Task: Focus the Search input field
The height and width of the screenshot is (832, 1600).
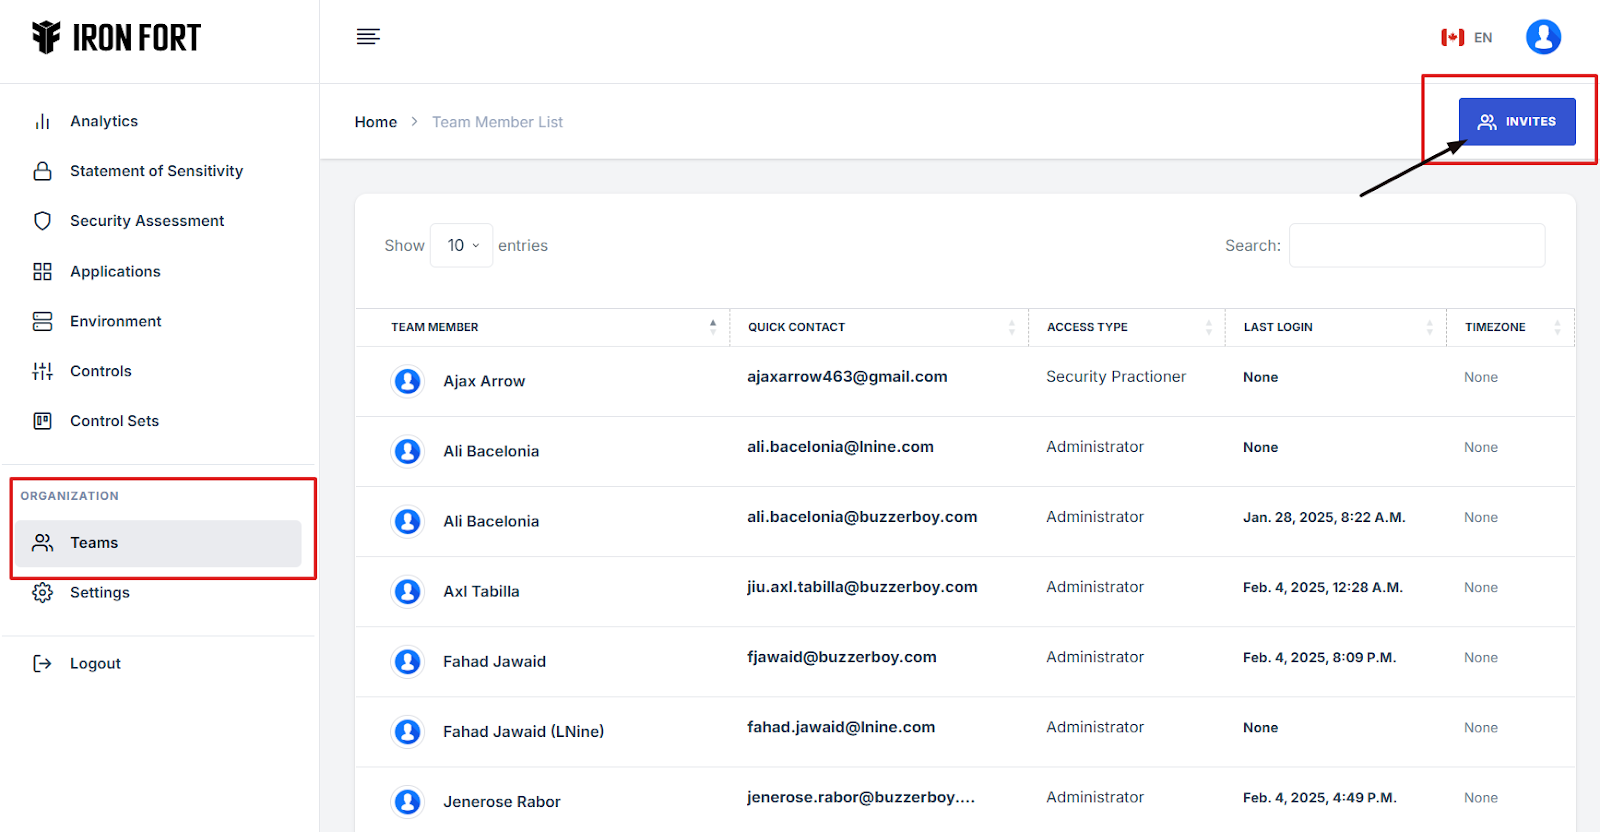Action: point(1416,245)
